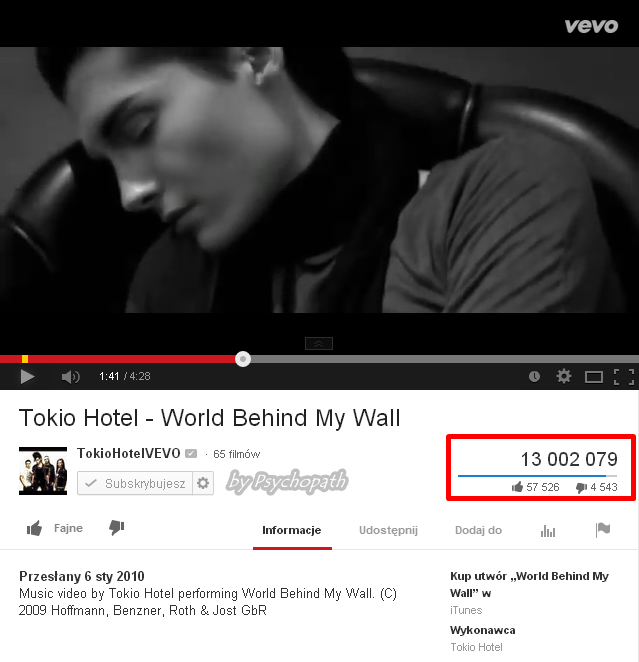This screenshot has width=639, height=662.
Task: Mute the video volume speaker icon
Action: pos(70,377)
